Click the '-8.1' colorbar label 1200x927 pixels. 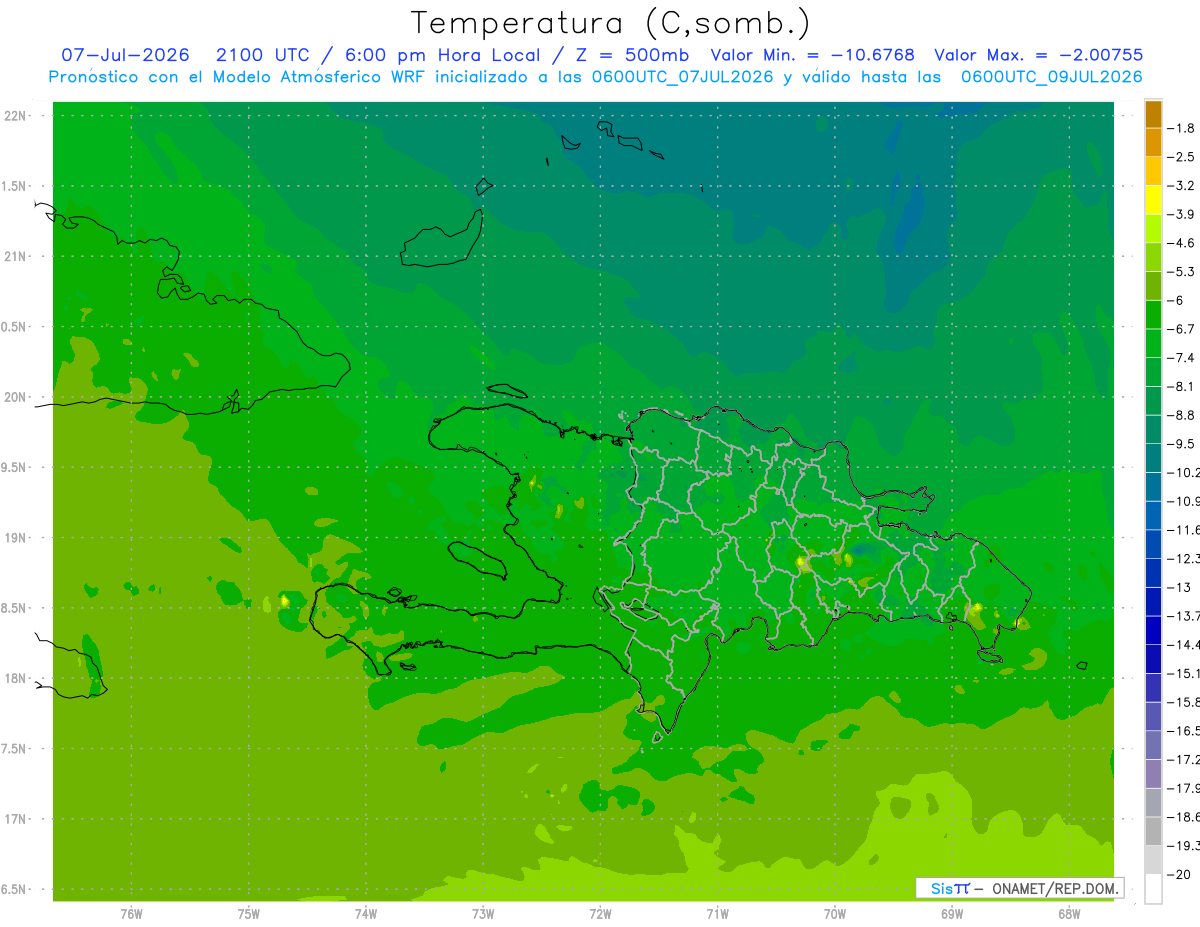click(1182, 386)
